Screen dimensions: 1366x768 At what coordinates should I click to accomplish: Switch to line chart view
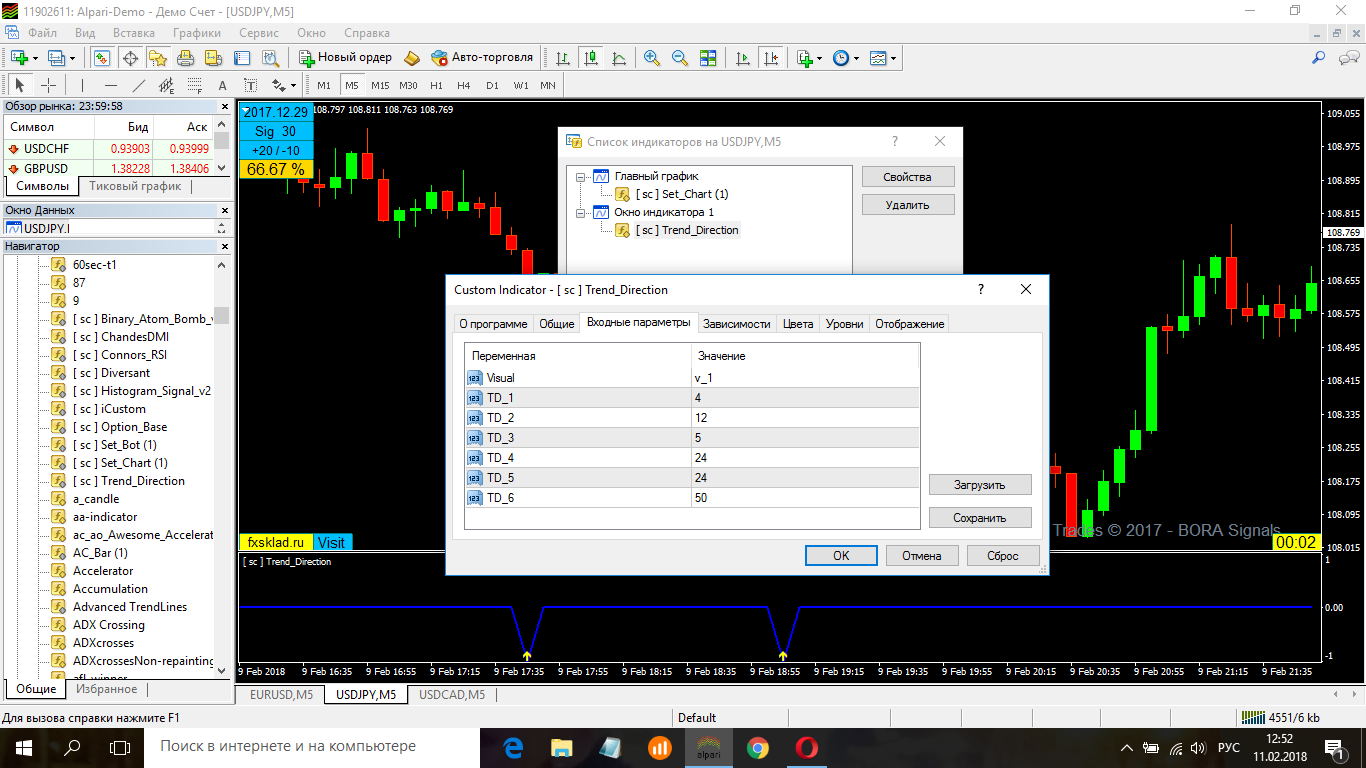point(619,58)
